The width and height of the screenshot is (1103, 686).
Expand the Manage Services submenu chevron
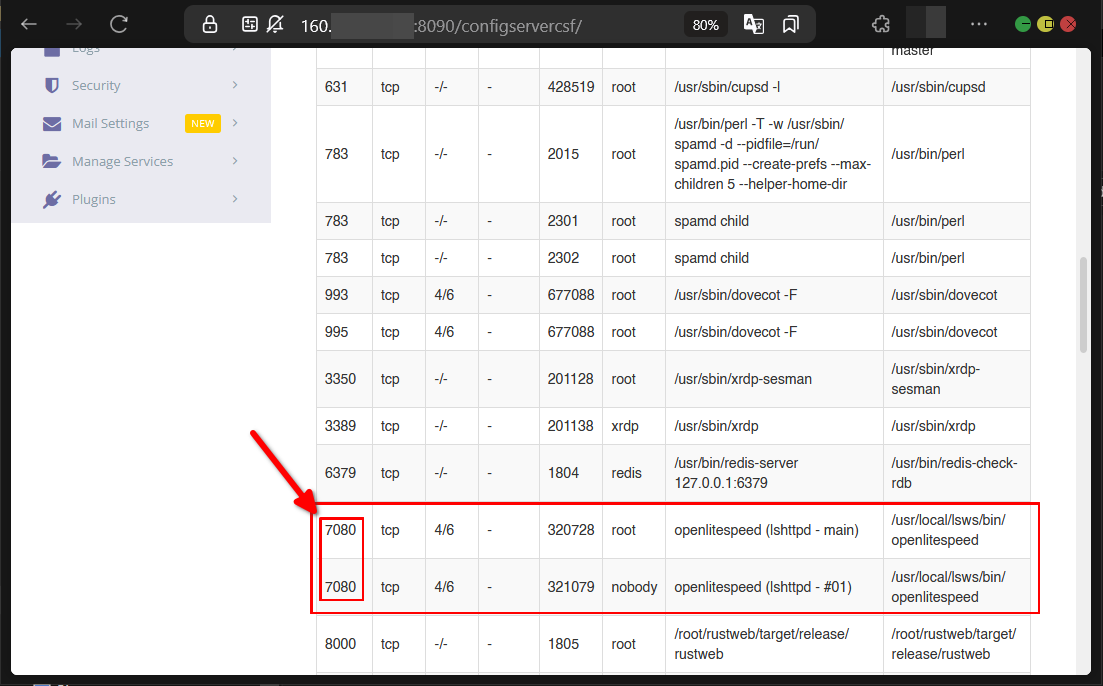[x=235, y=161]
